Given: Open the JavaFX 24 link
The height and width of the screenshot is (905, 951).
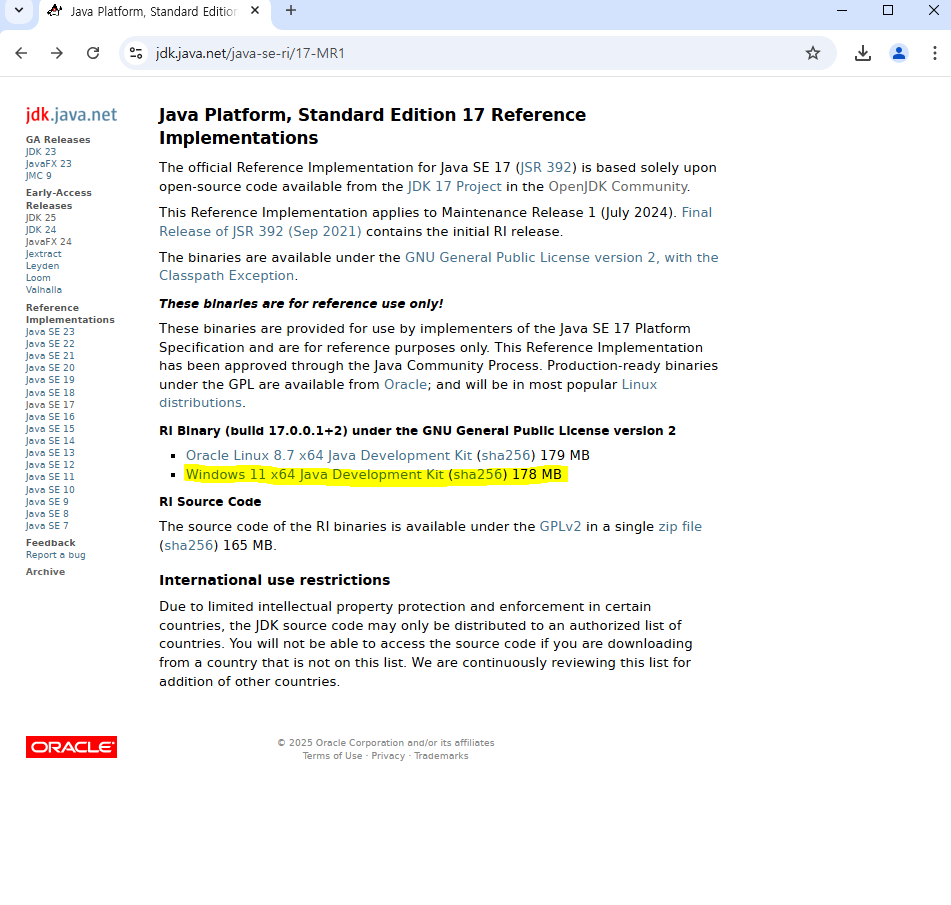Looking at the screenshot, I should pyautogui.click(x=49, y=241).
